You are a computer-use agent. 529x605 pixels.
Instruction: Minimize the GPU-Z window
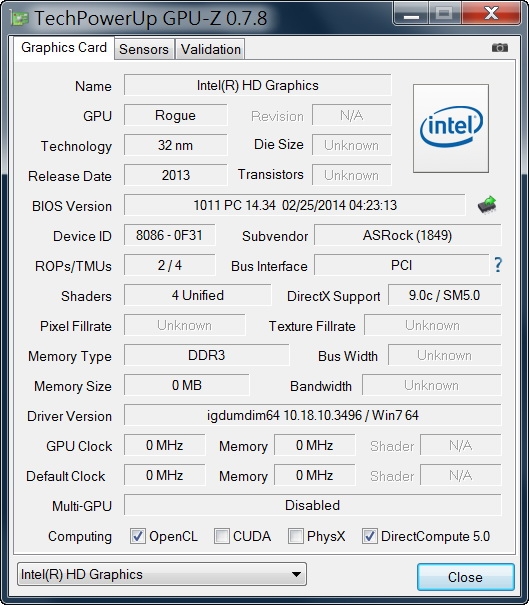pyautogui.click(x=411, y=14)
